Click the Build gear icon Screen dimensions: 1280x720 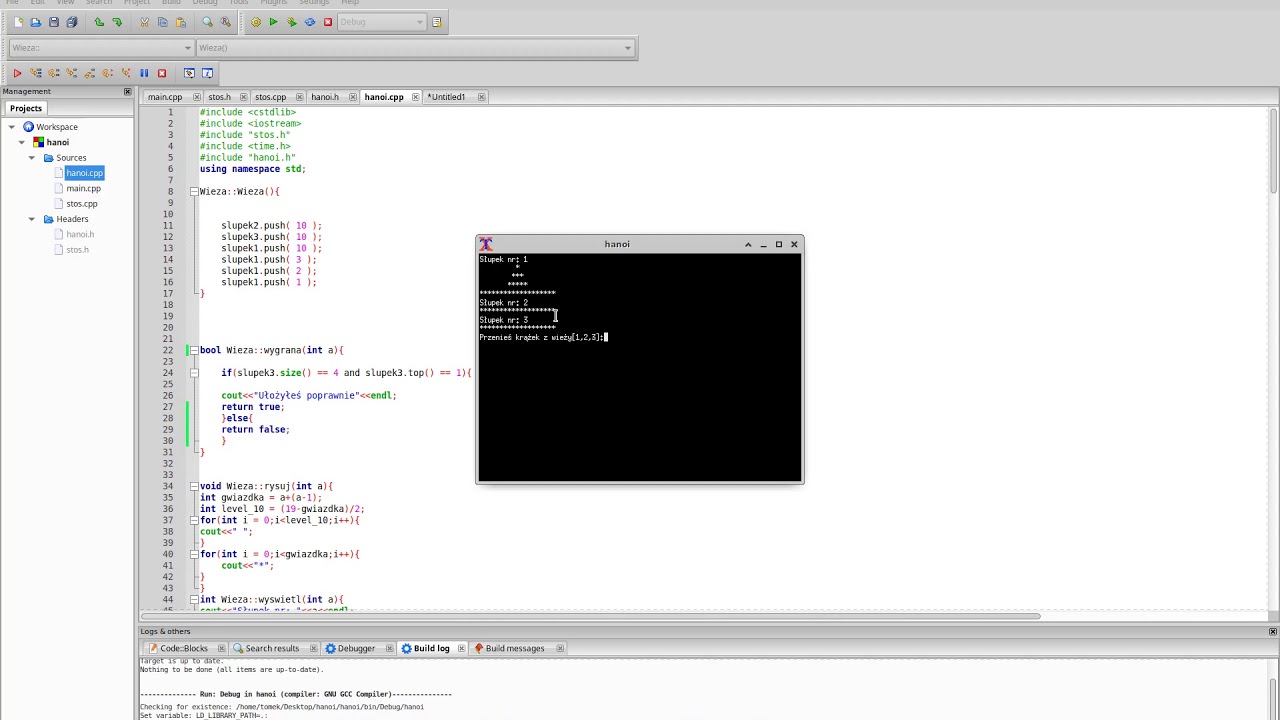(255, 22)
